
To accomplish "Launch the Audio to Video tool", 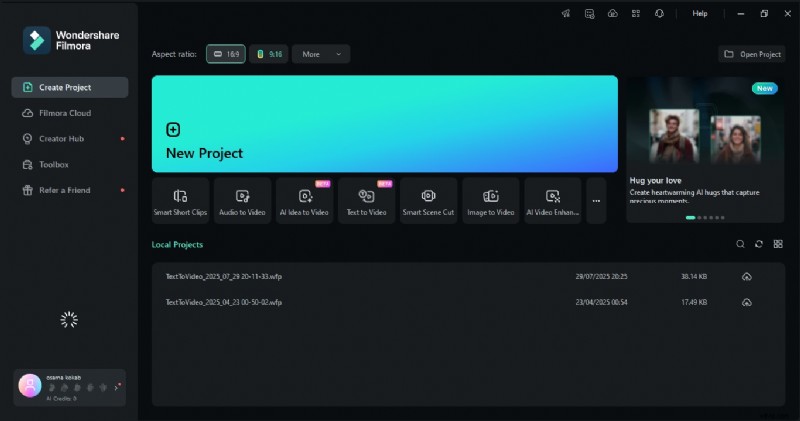I will (243, 201).
